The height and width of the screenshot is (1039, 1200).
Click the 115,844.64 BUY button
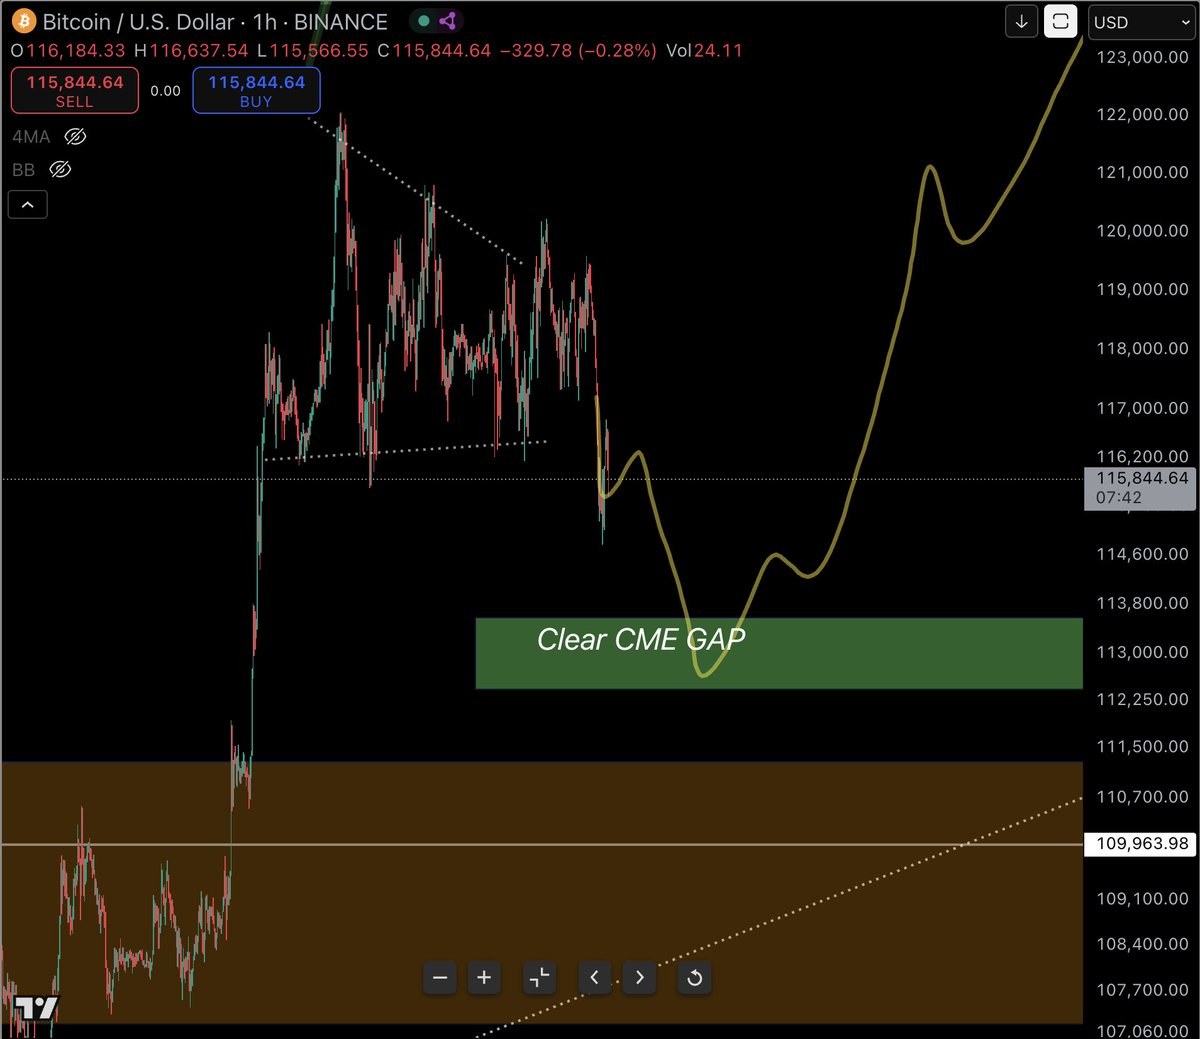pos(256,91)
